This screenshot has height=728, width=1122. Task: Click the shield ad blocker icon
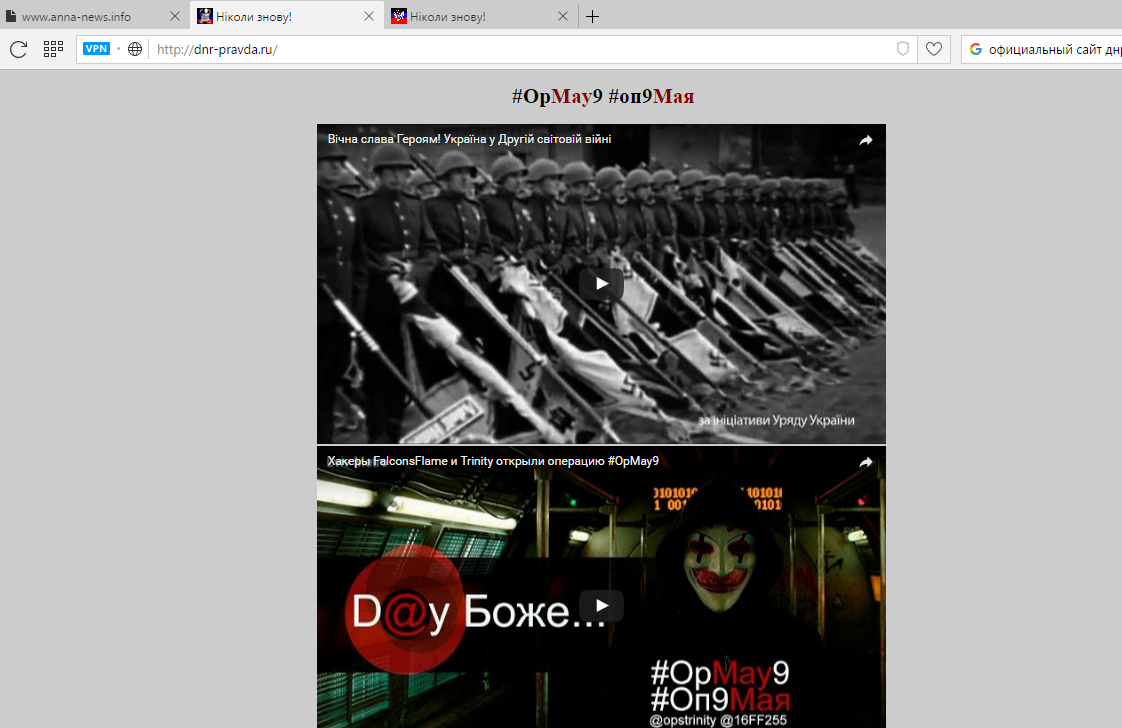(x=903, y=49)
